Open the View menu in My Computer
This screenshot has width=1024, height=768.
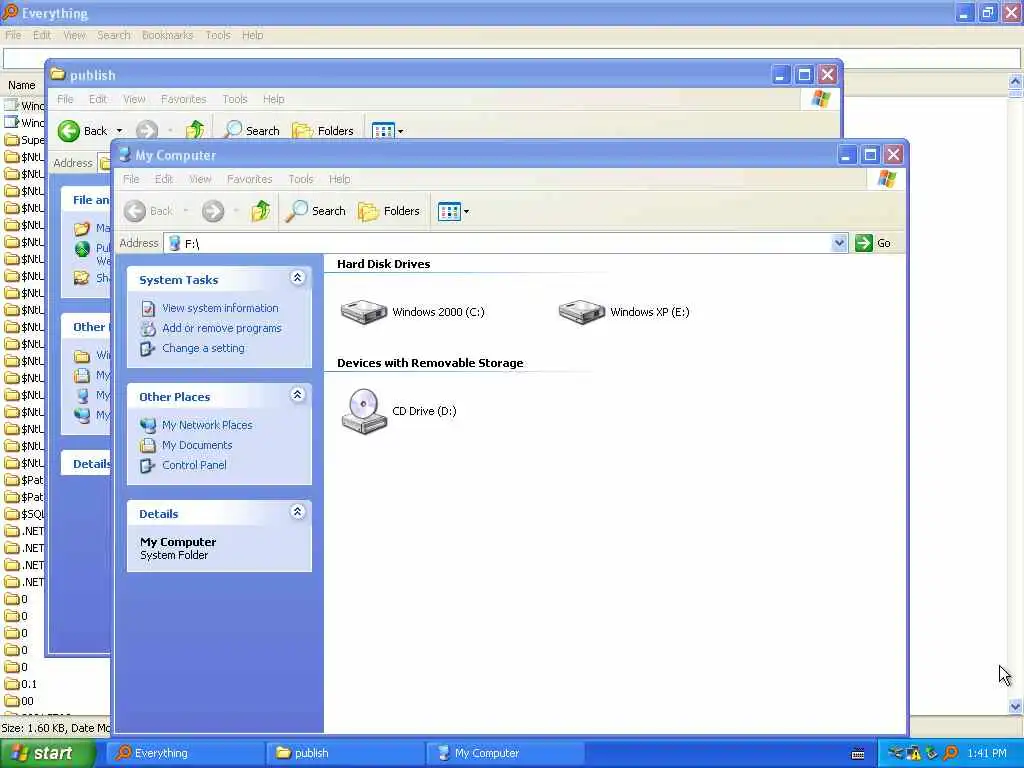pyautogui.click(x=200, y=179)
